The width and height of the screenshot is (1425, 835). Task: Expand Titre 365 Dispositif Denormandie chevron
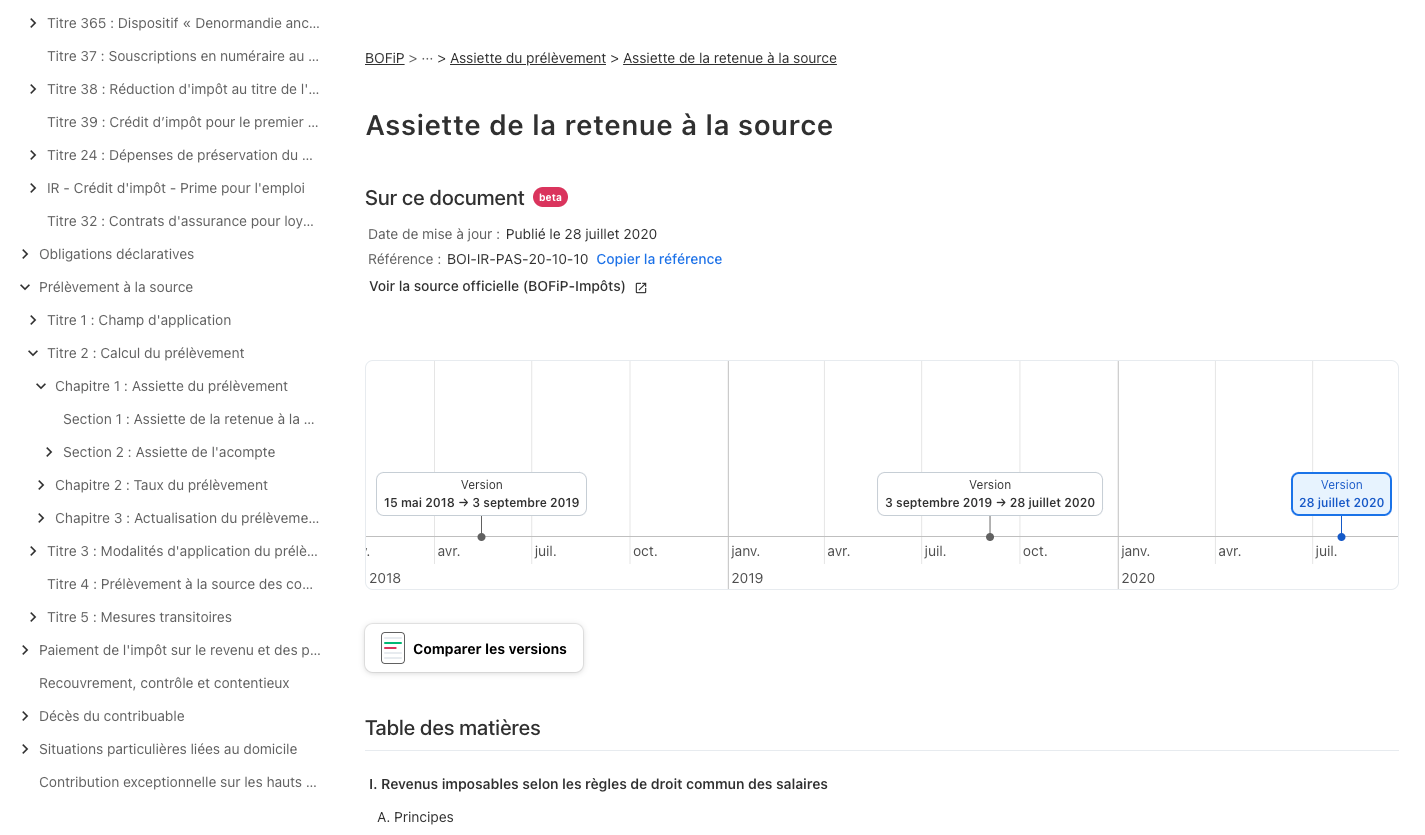point(33,23)
